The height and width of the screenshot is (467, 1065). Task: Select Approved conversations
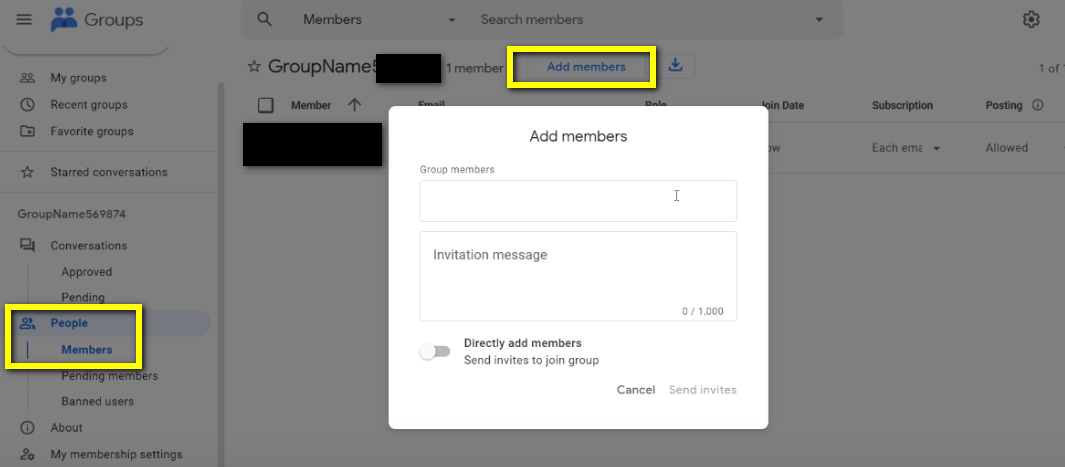86,272
